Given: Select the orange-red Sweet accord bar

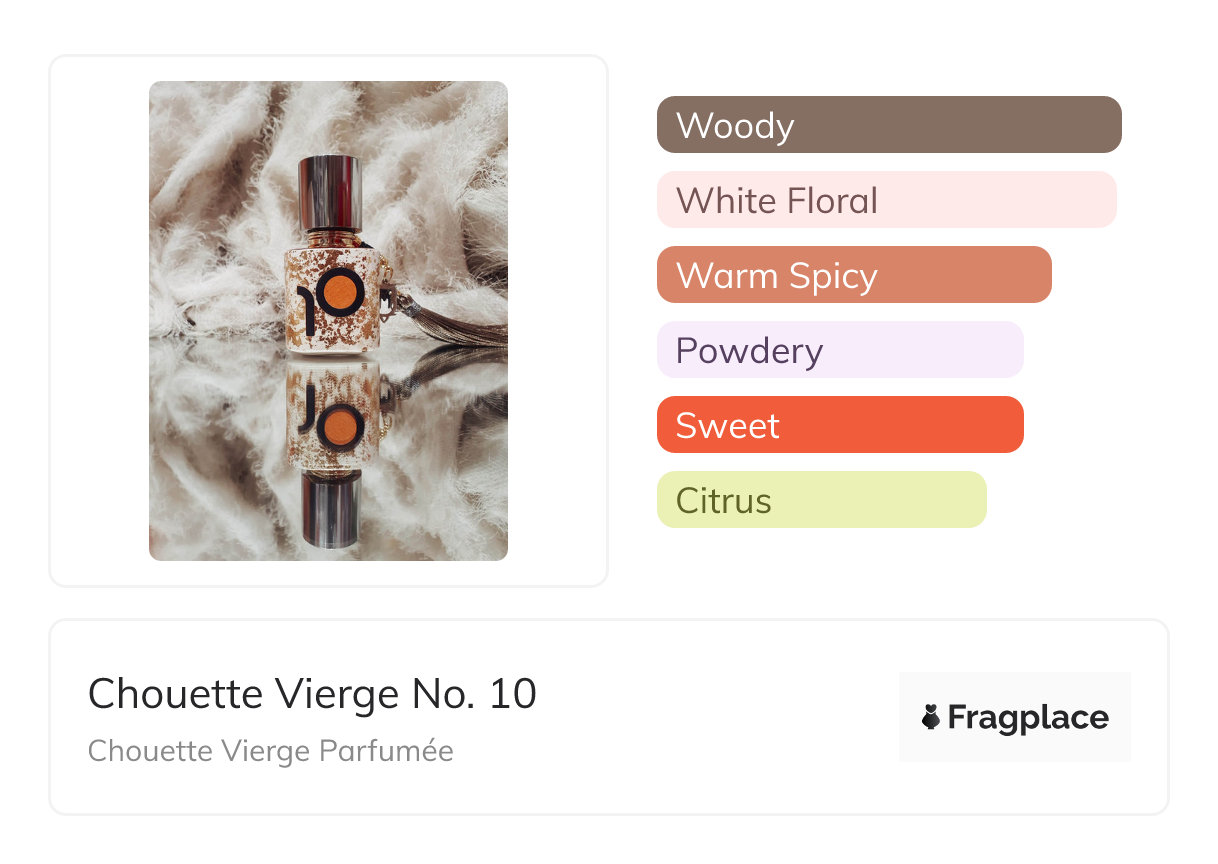Looking at the screenshot, I should click(839, 425).
